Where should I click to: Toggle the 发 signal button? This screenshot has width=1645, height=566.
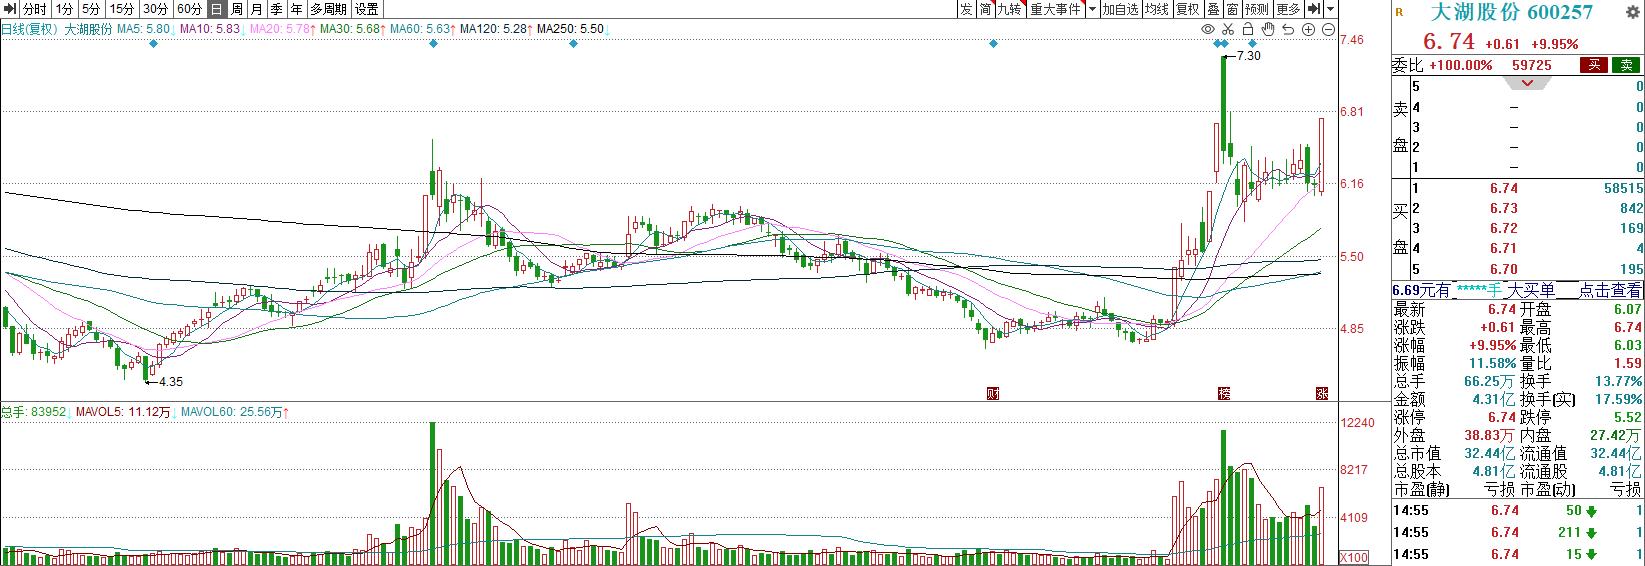pyautogui.click(x=965, y=9)
